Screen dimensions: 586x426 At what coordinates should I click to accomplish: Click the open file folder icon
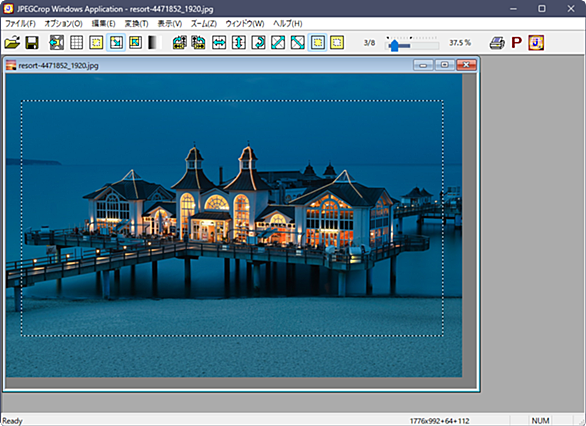(x=12, y=43)
